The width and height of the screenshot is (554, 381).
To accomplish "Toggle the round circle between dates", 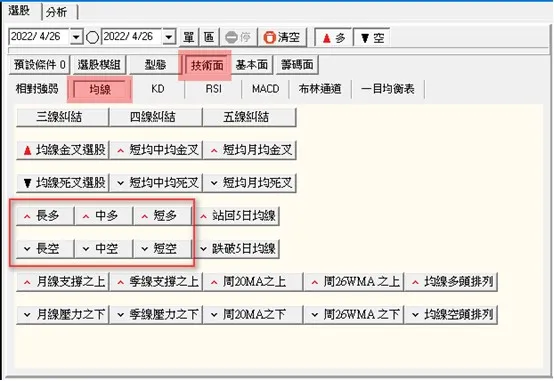I will pyautogui.click(x=92, y=37).
